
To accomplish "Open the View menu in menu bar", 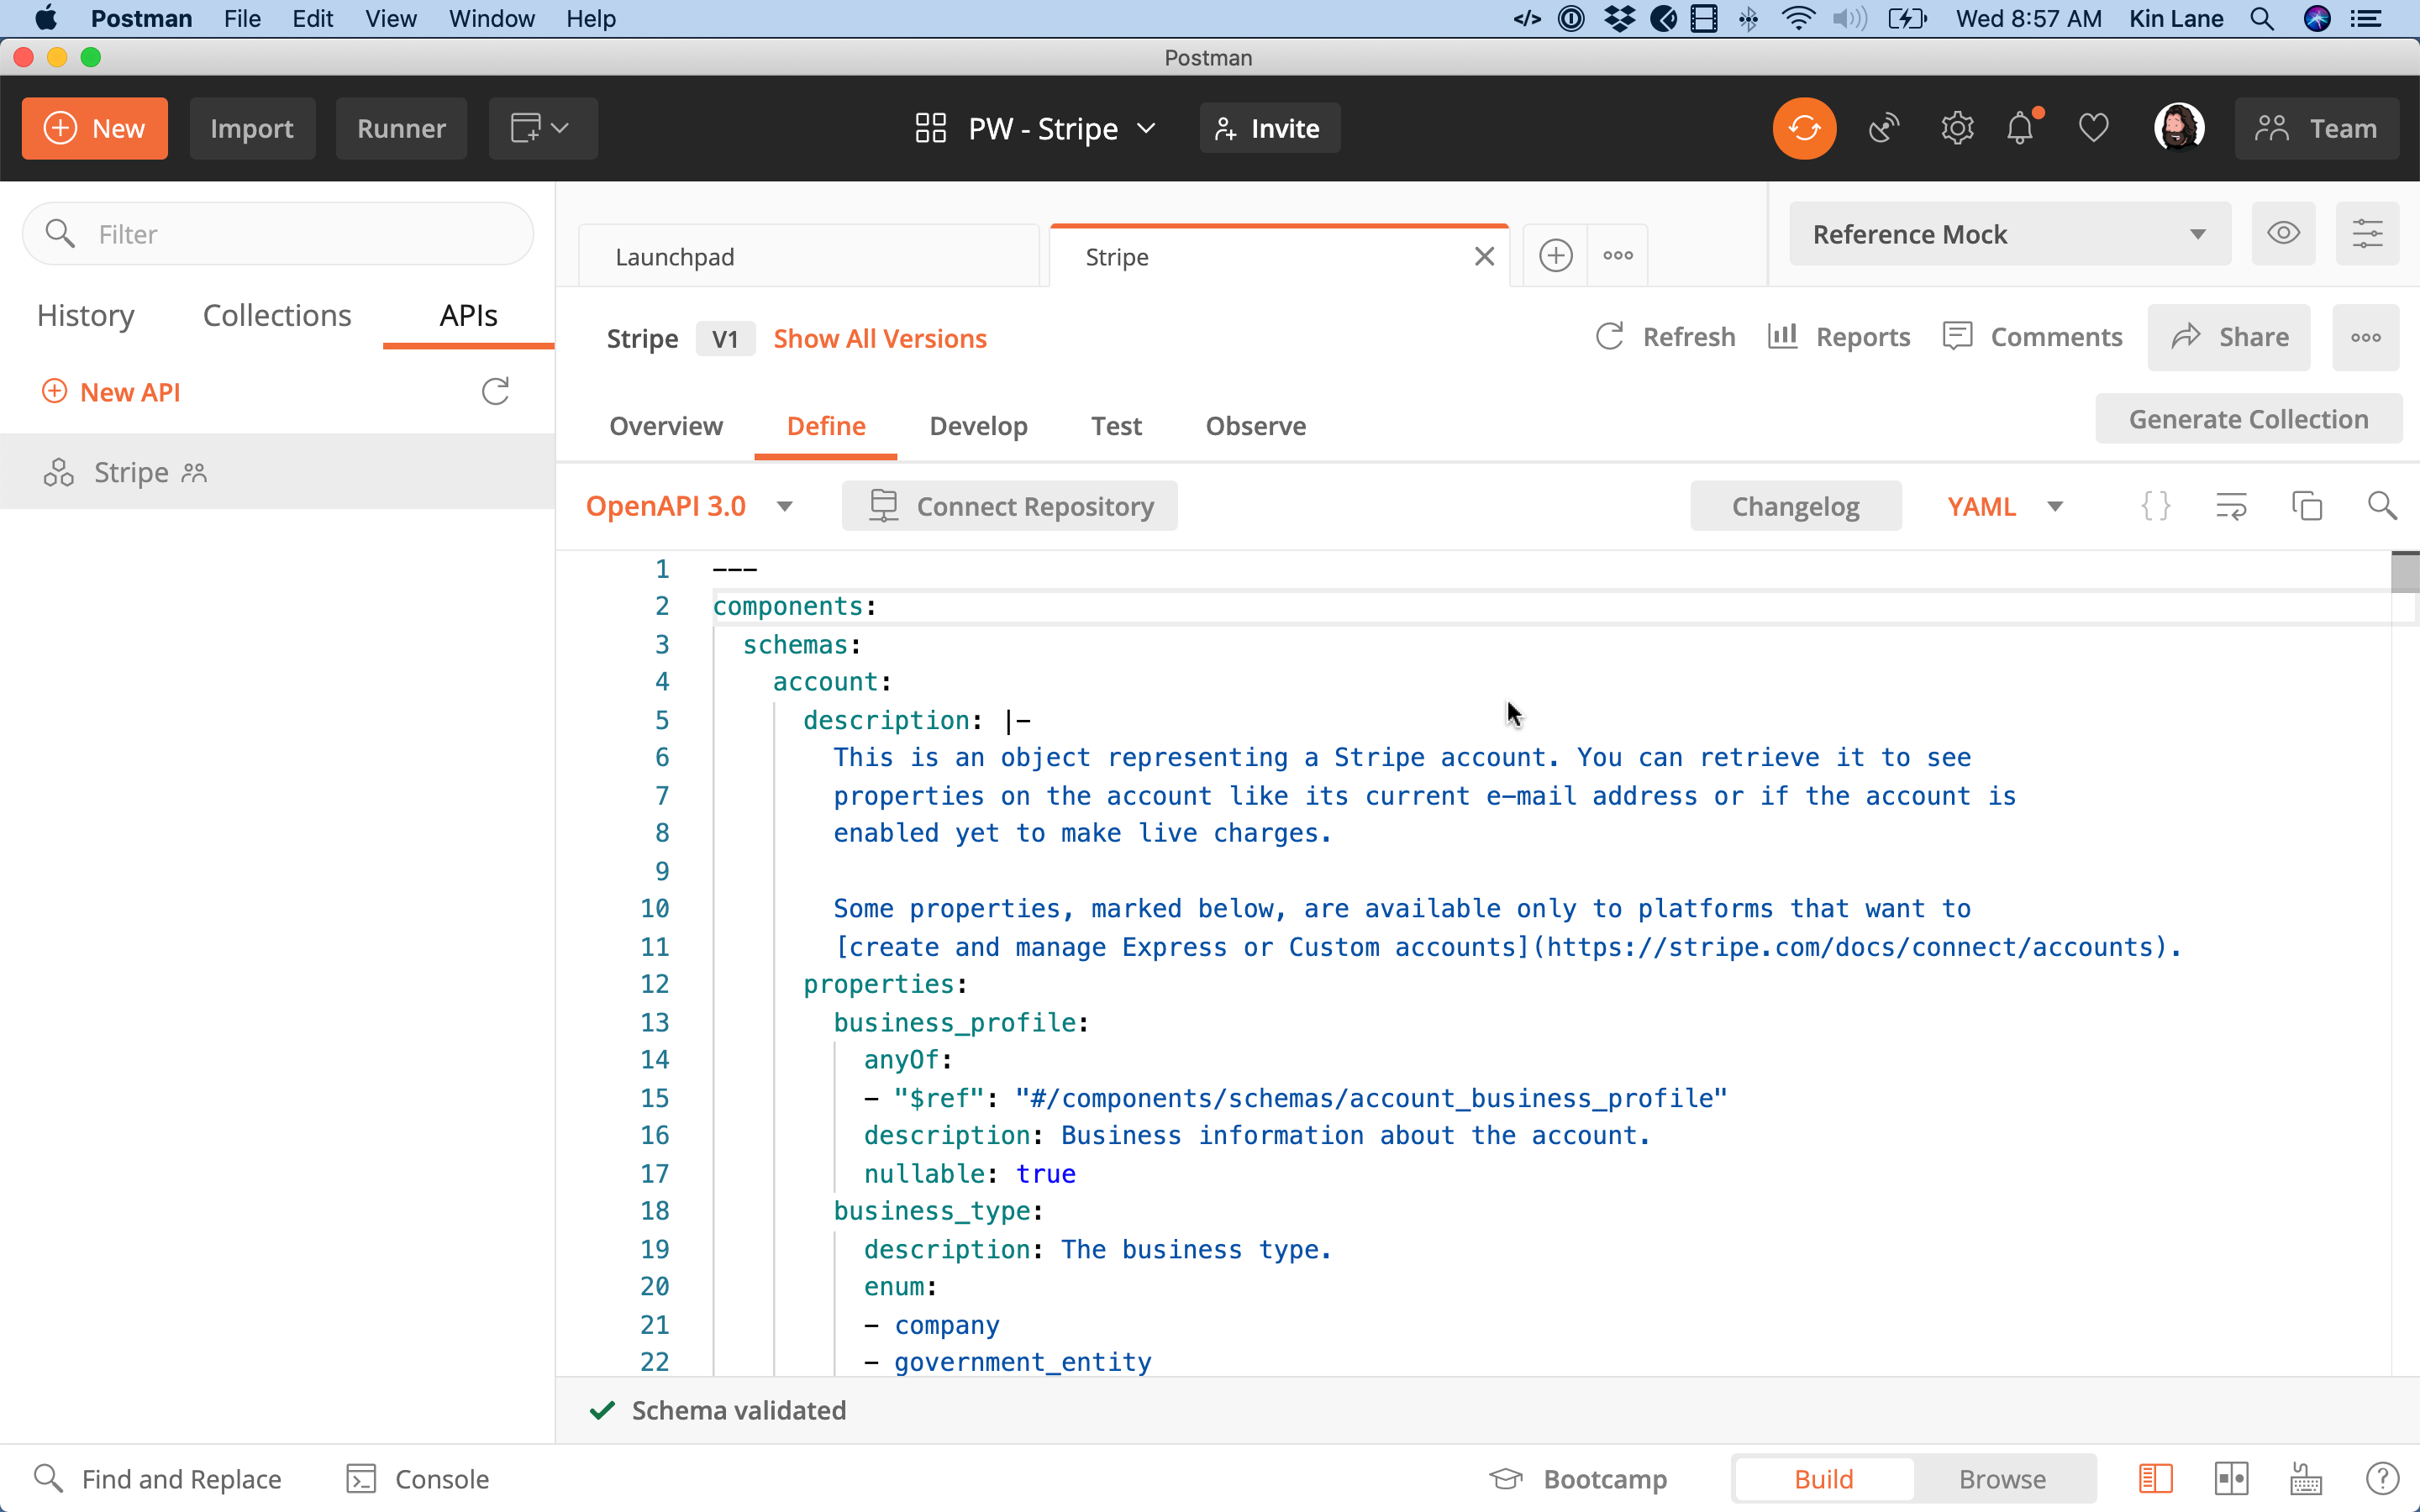I will click(x=390, y=18).
